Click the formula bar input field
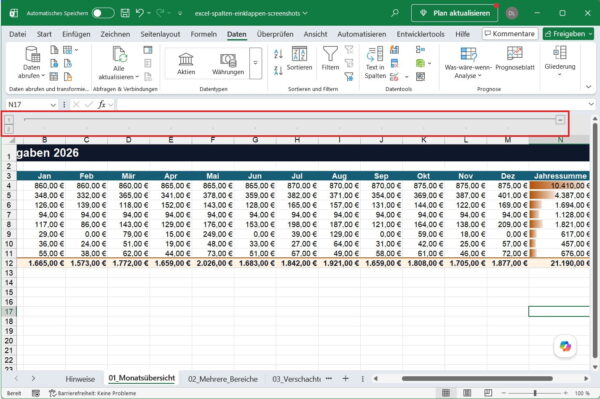 click(351, 104)
